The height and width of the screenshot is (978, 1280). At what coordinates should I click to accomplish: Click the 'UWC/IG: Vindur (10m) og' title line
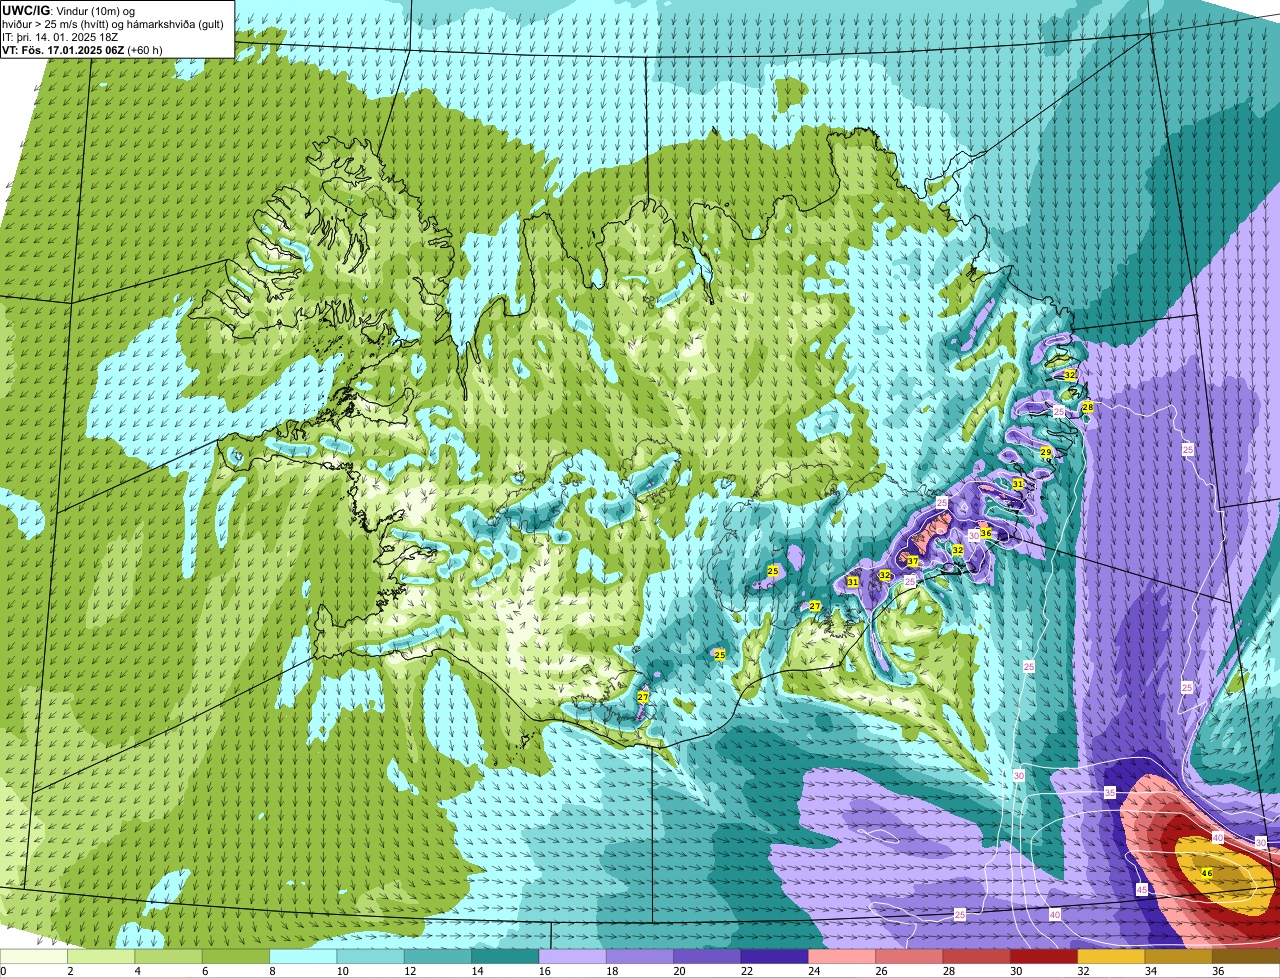pos(68,10)
